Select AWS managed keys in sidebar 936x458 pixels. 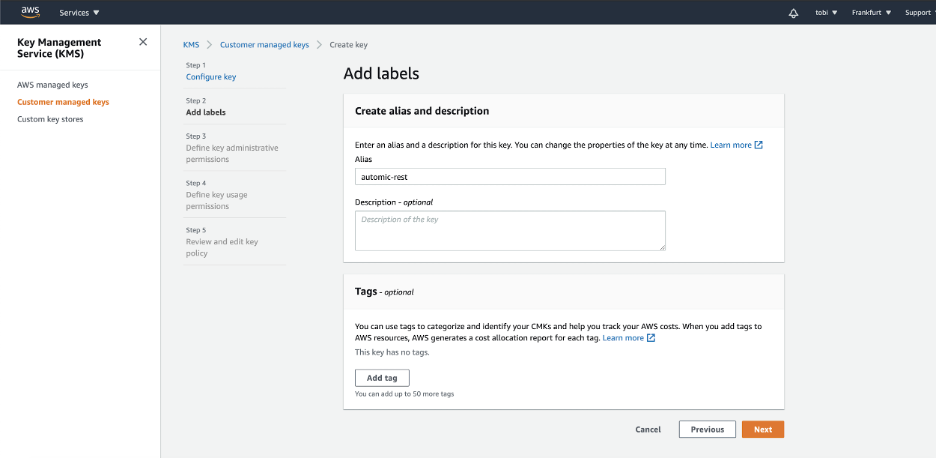[x=52, y=85]
